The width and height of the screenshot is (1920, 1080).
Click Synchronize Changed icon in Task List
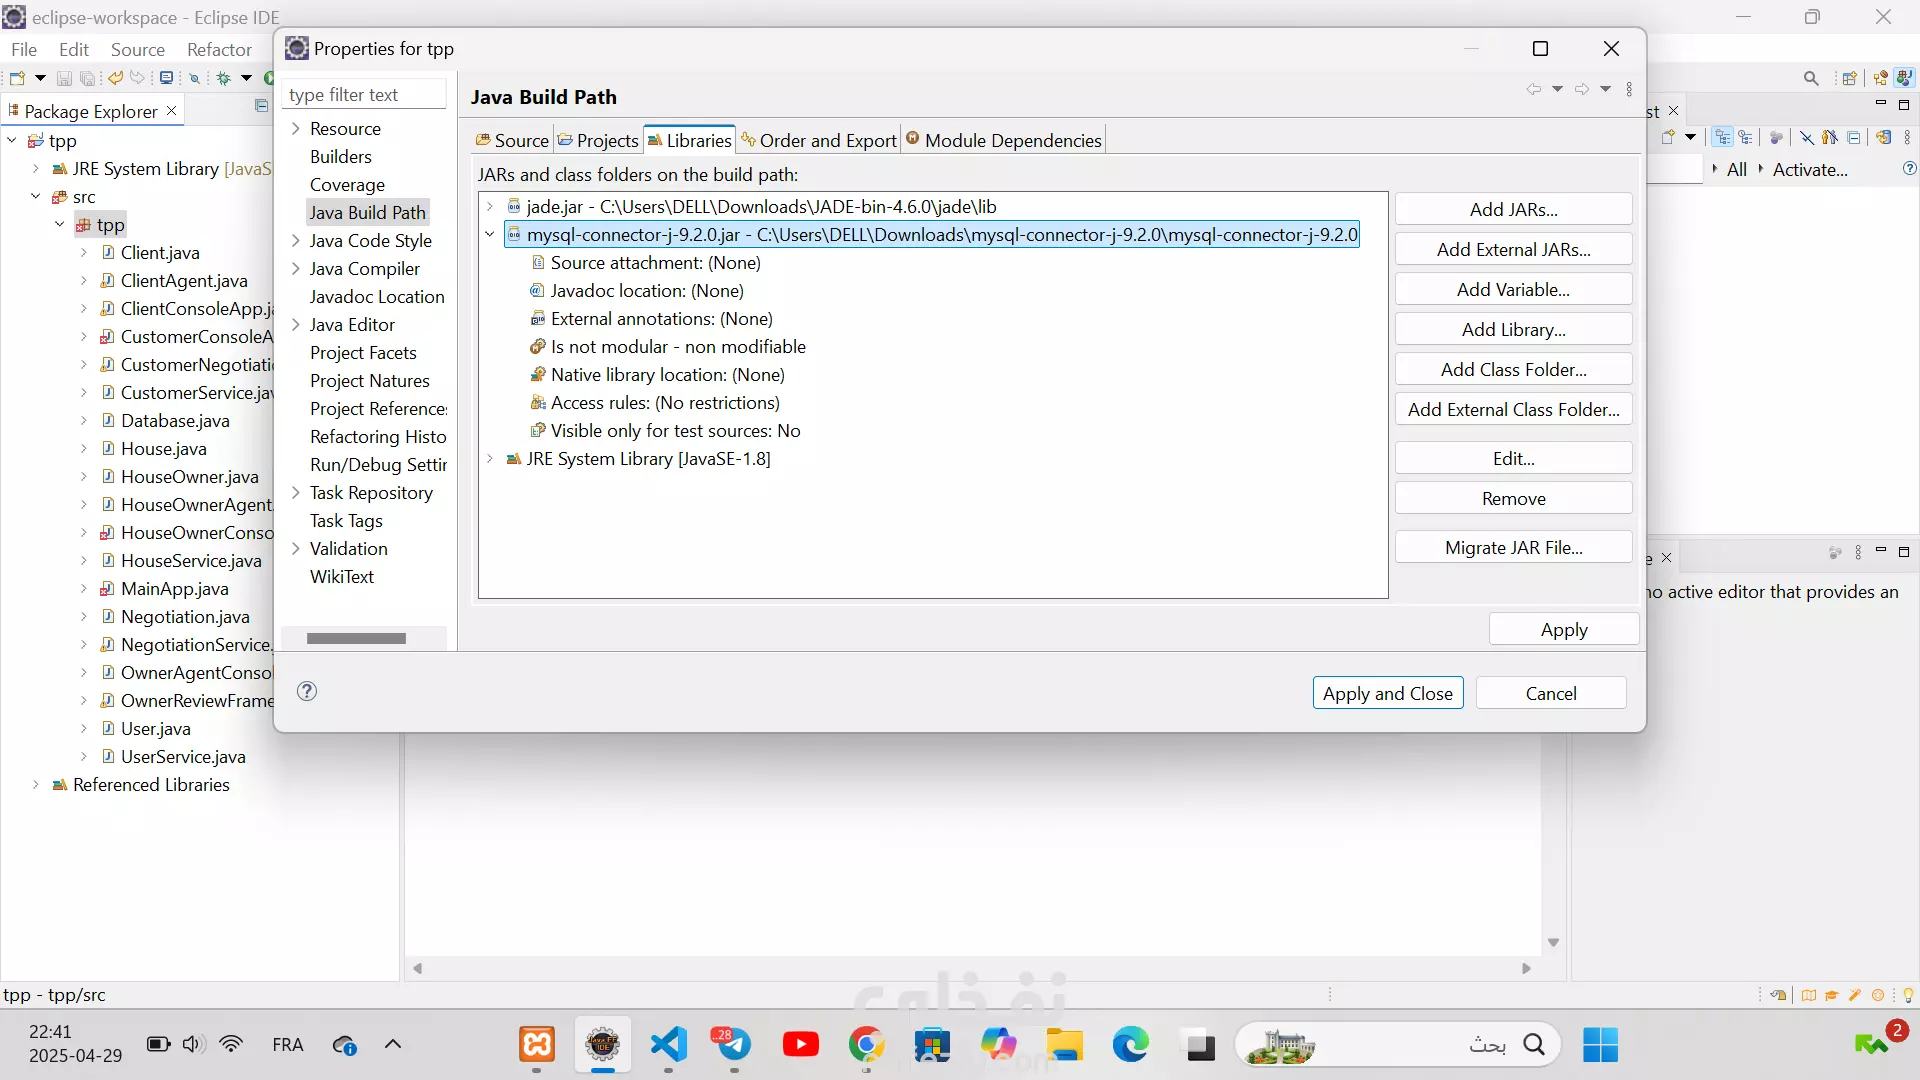tap(1884, 137)
